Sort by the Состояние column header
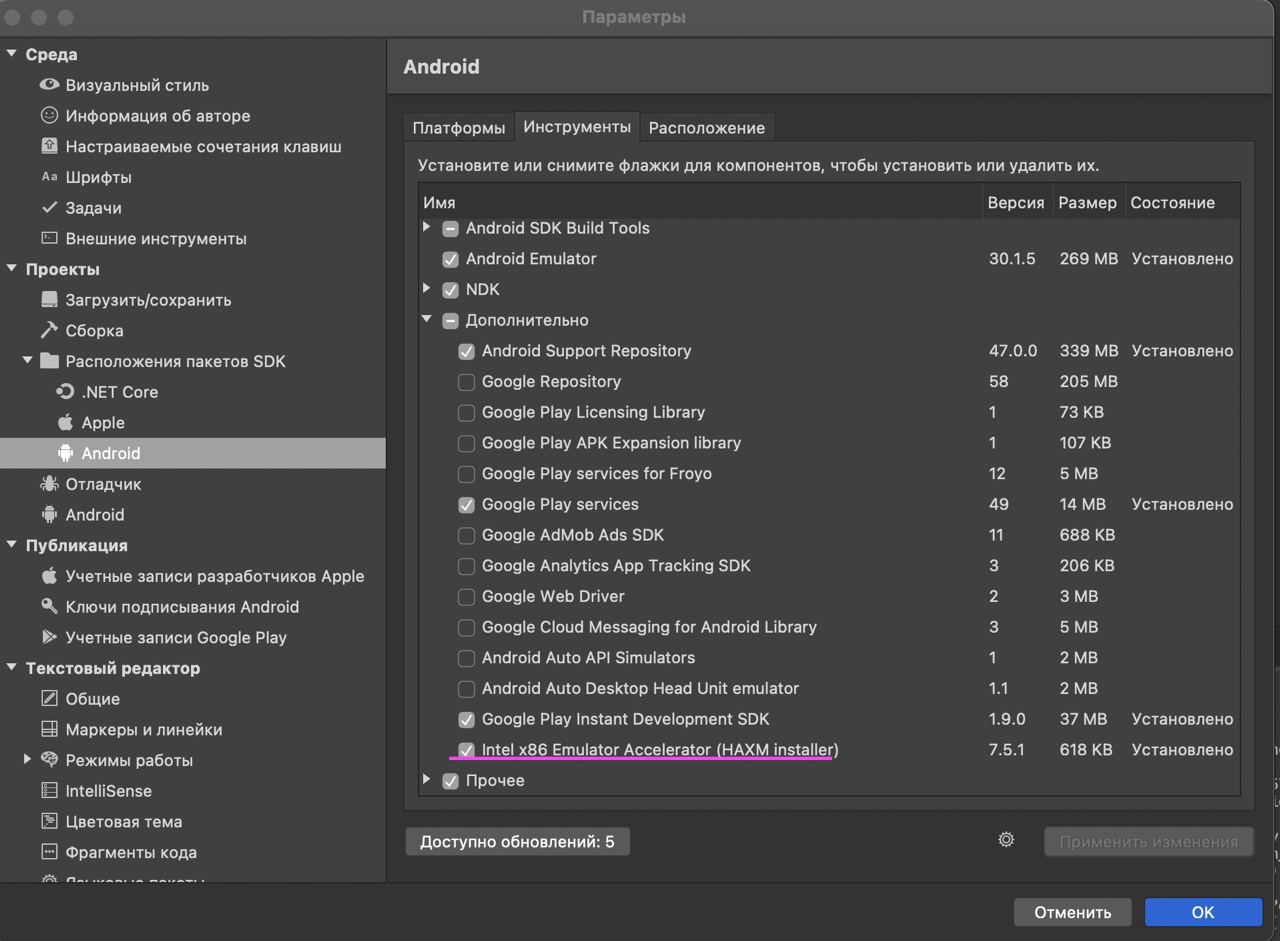Screen dimensions: 1280x941 [1182, 202]
